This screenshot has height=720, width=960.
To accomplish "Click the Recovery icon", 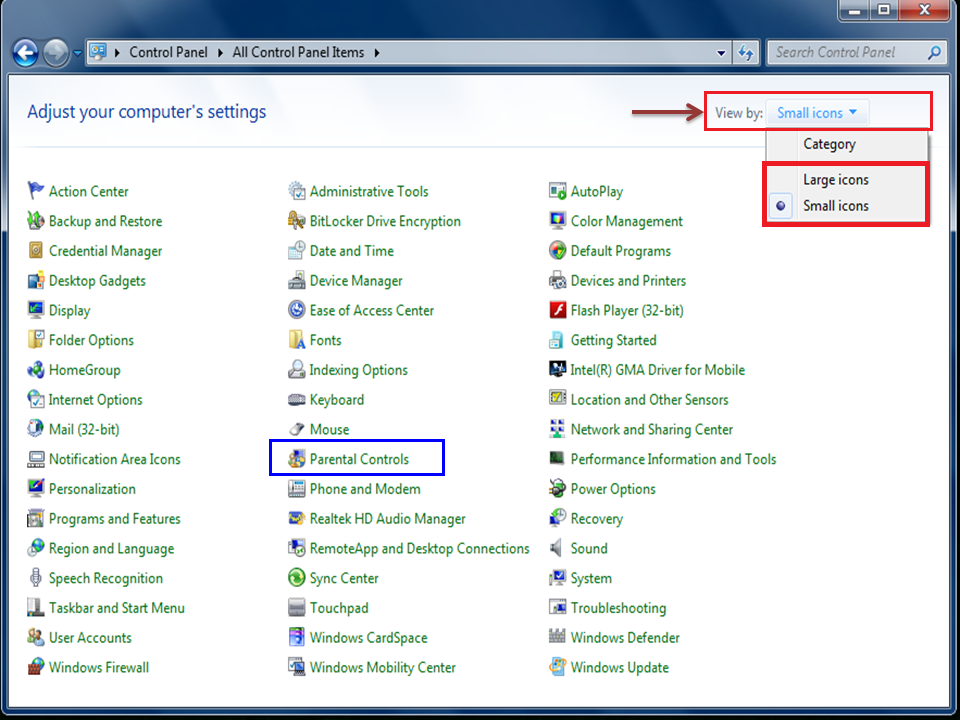I will pyautogui.click(x=557, y=518).
